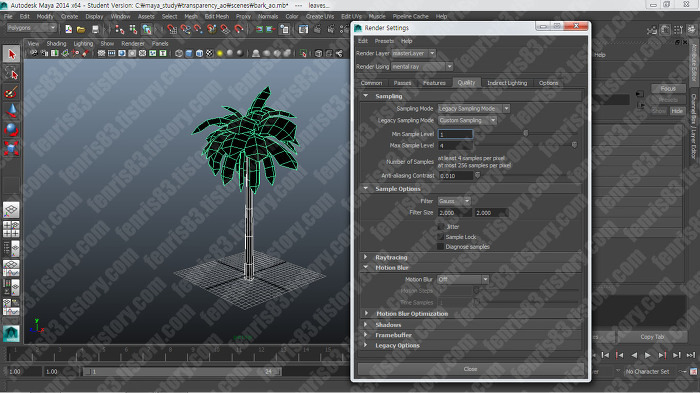
Task: Open the Legacy Sampling Mode dropdown
Action: point(467,120)
